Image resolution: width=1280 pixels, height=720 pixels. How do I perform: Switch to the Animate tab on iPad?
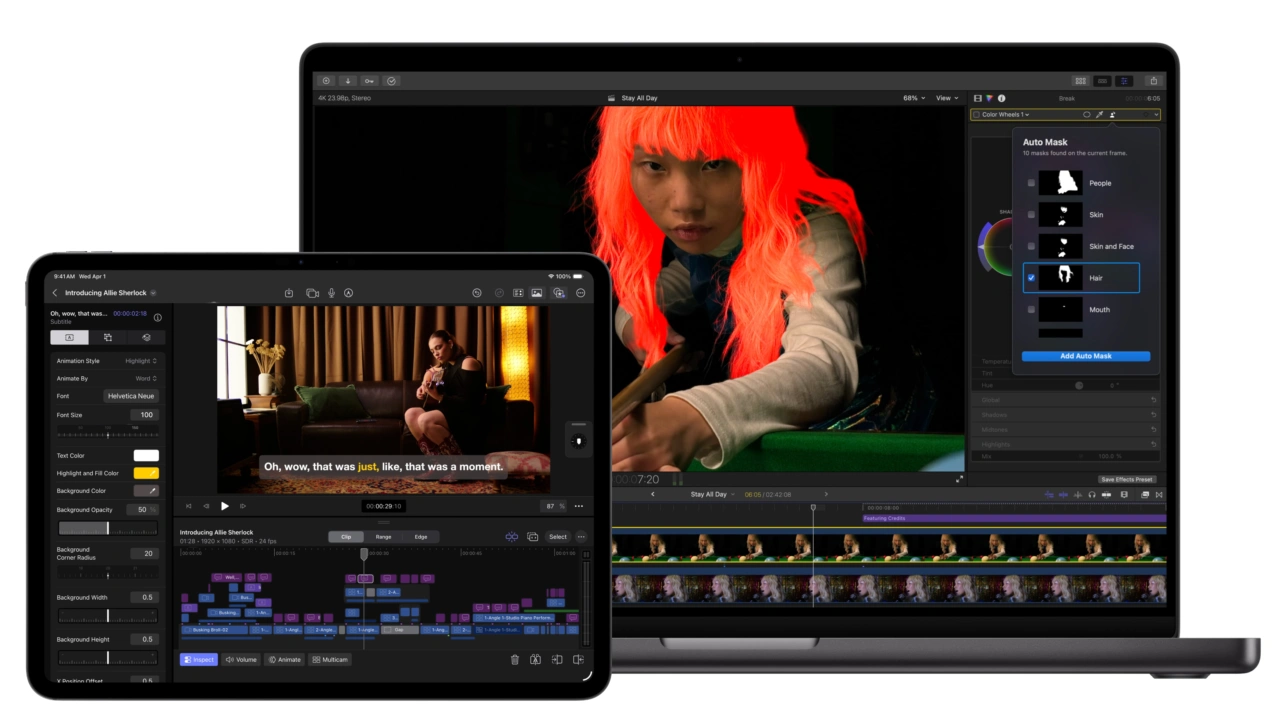285,660
